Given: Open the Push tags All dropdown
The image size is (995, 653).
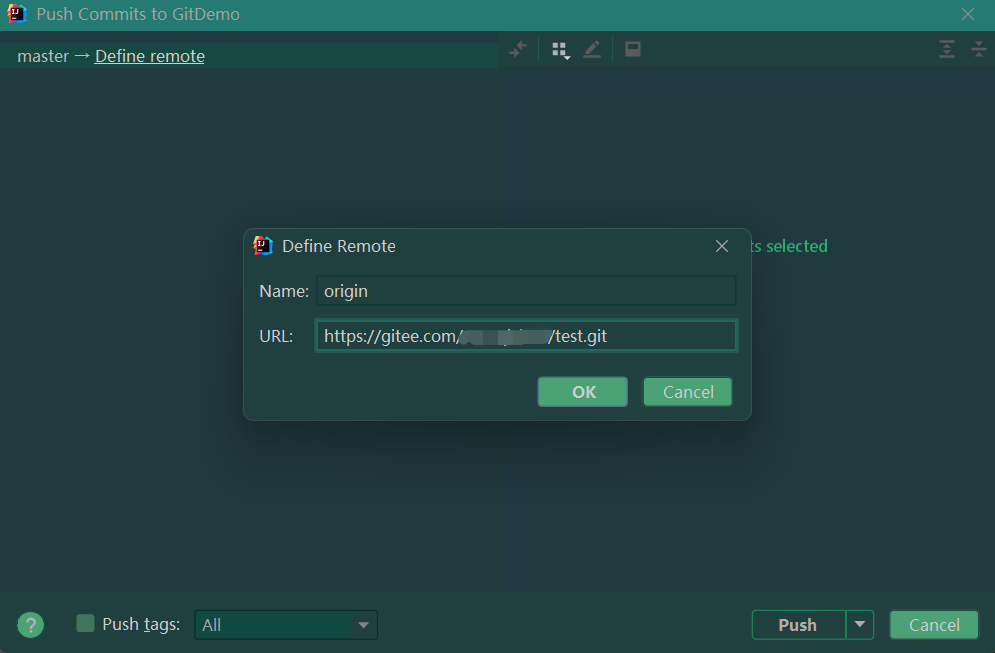Looking at the screenshot, I should (286, 624).
